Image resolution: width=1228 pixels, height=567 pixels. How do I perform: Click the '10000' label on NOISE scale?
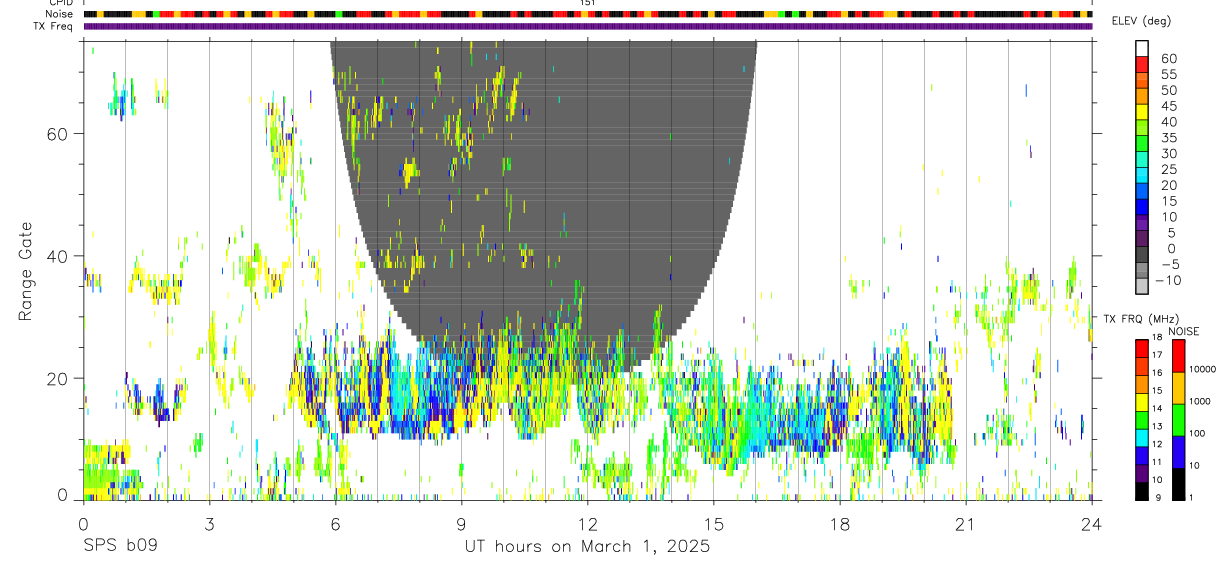pyautogui.click(x=1203, y=369)
